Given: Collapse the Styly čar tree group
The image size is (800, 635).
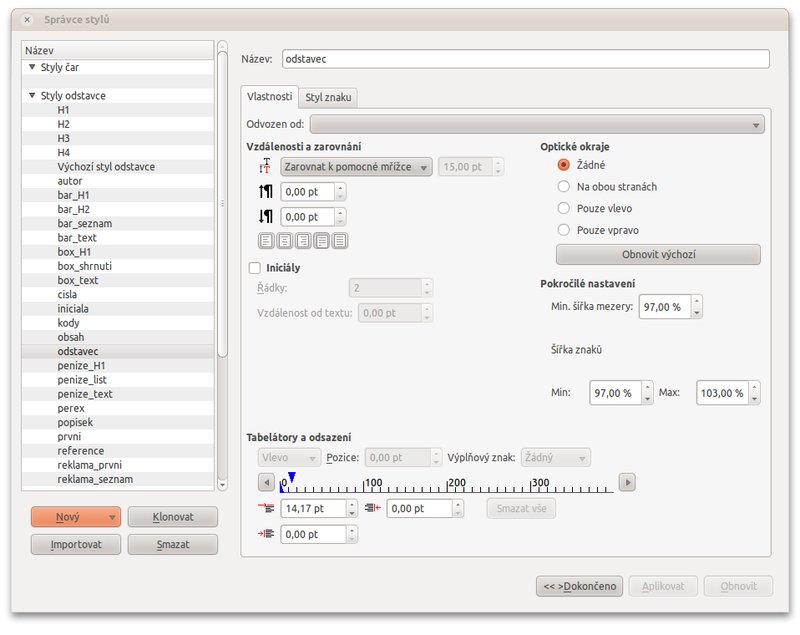Looking at the screenshot, I should pos(32,67).
